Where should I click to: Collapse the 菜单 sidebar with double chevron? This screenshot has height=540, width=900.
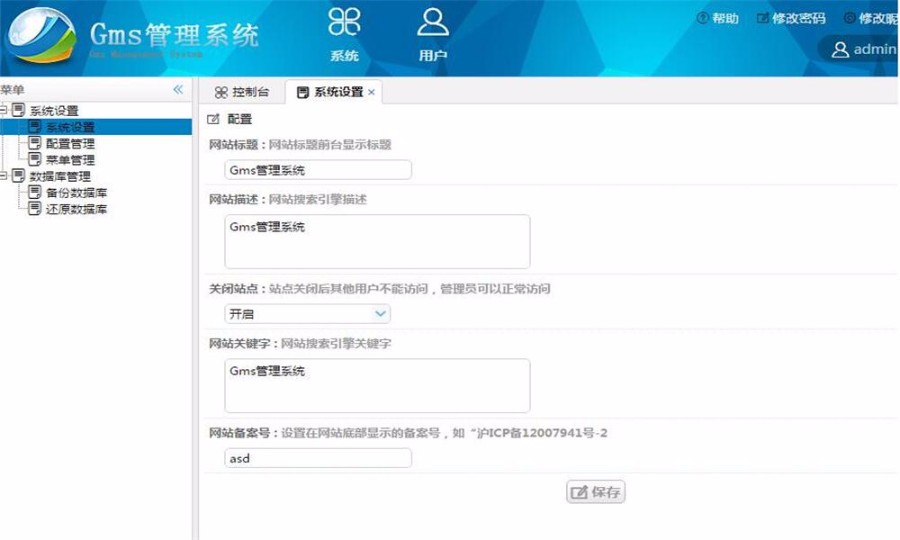pos(178,90)
